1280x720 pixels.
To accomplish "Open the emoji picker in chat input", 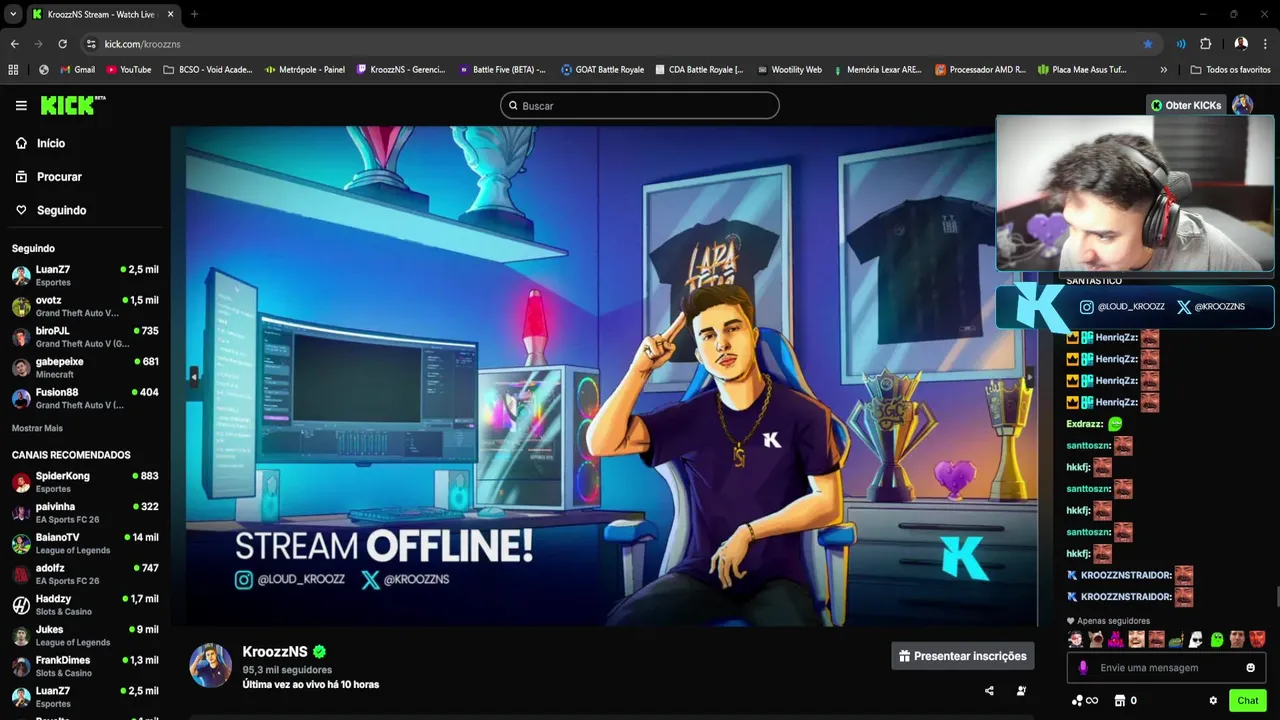I will 1250,668.
